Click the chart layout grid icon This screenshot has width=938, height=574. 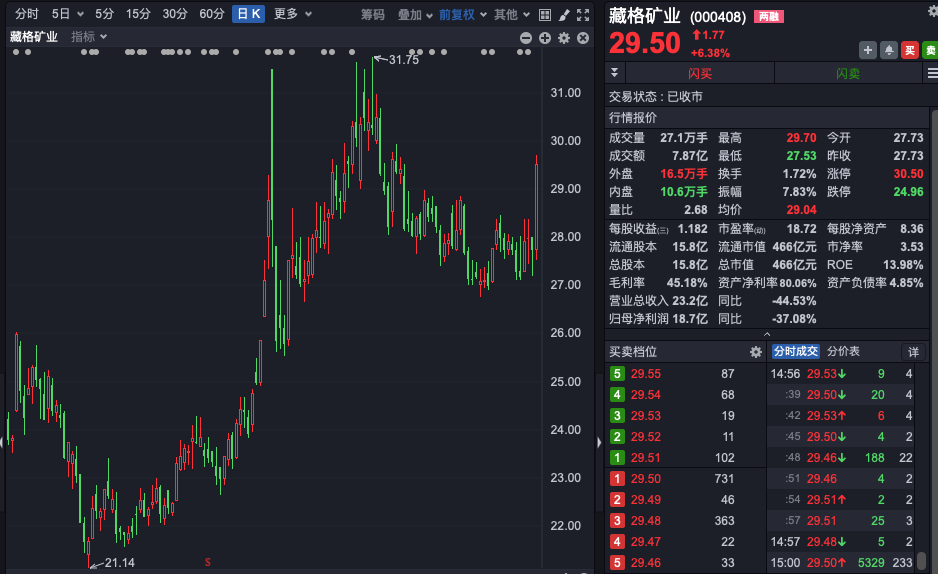(546, 15)
